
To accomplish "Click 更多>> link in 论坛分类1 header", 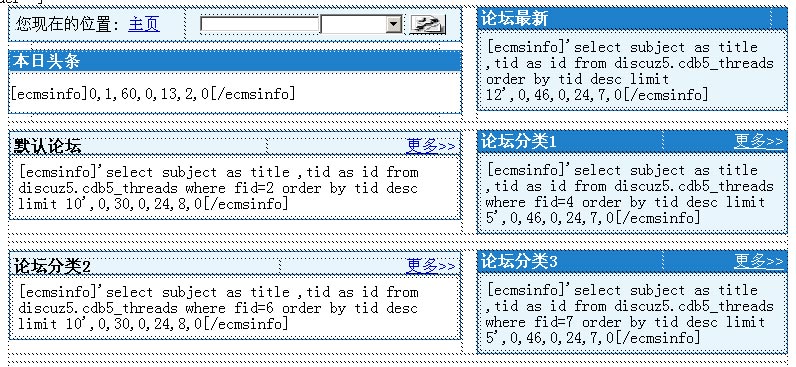I will click(759, 141).
